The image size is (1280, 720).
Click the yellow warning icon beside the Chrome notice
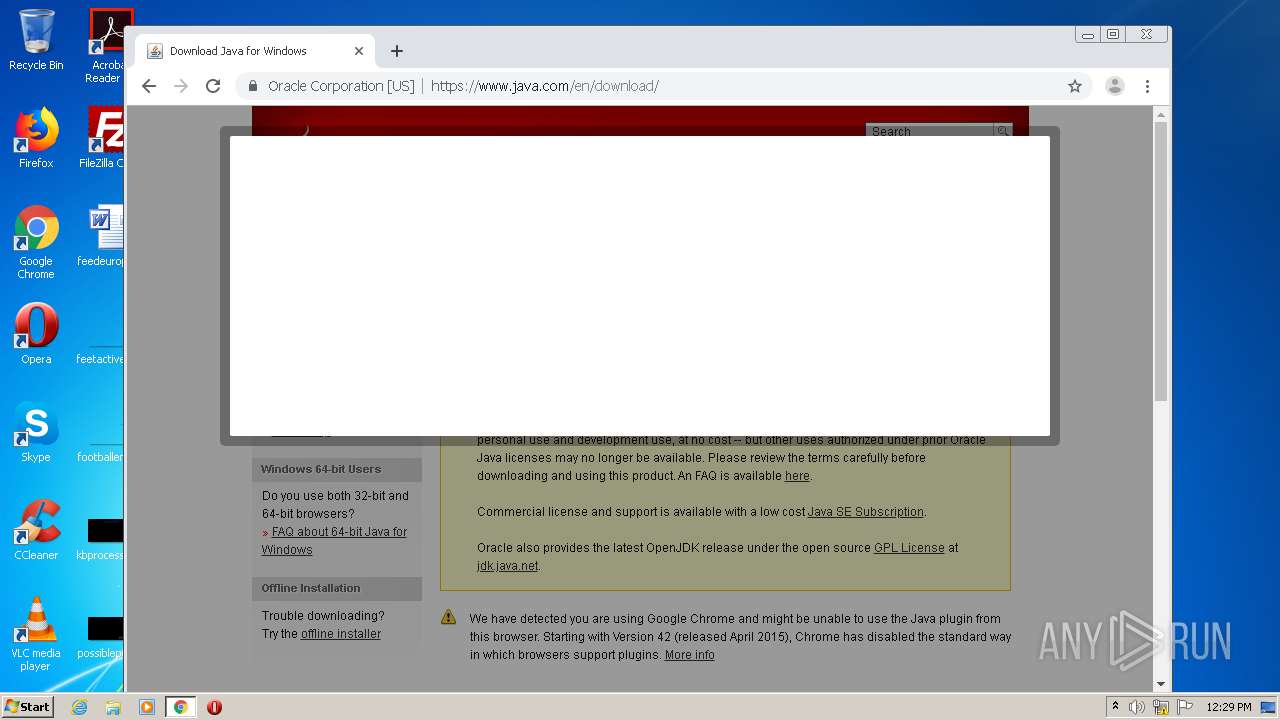tap(449, 618)
